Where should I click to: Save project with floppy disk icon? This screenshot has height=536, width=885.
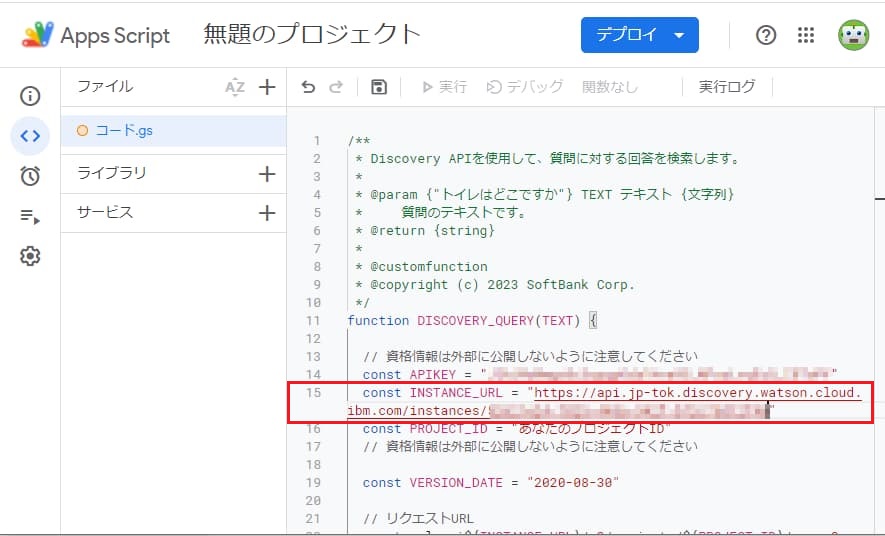click(378, 87)
